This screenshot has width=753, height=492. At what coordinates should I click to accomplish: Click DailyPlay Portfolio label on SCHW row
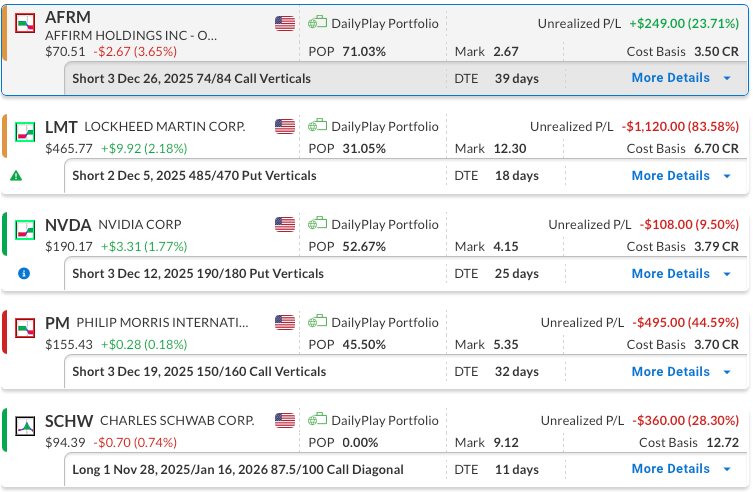(x=384, y=421)
